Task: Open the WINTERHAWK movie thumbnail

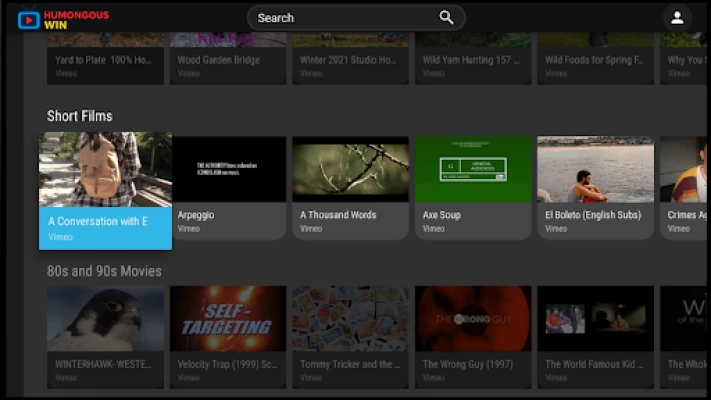Action: 105,319
